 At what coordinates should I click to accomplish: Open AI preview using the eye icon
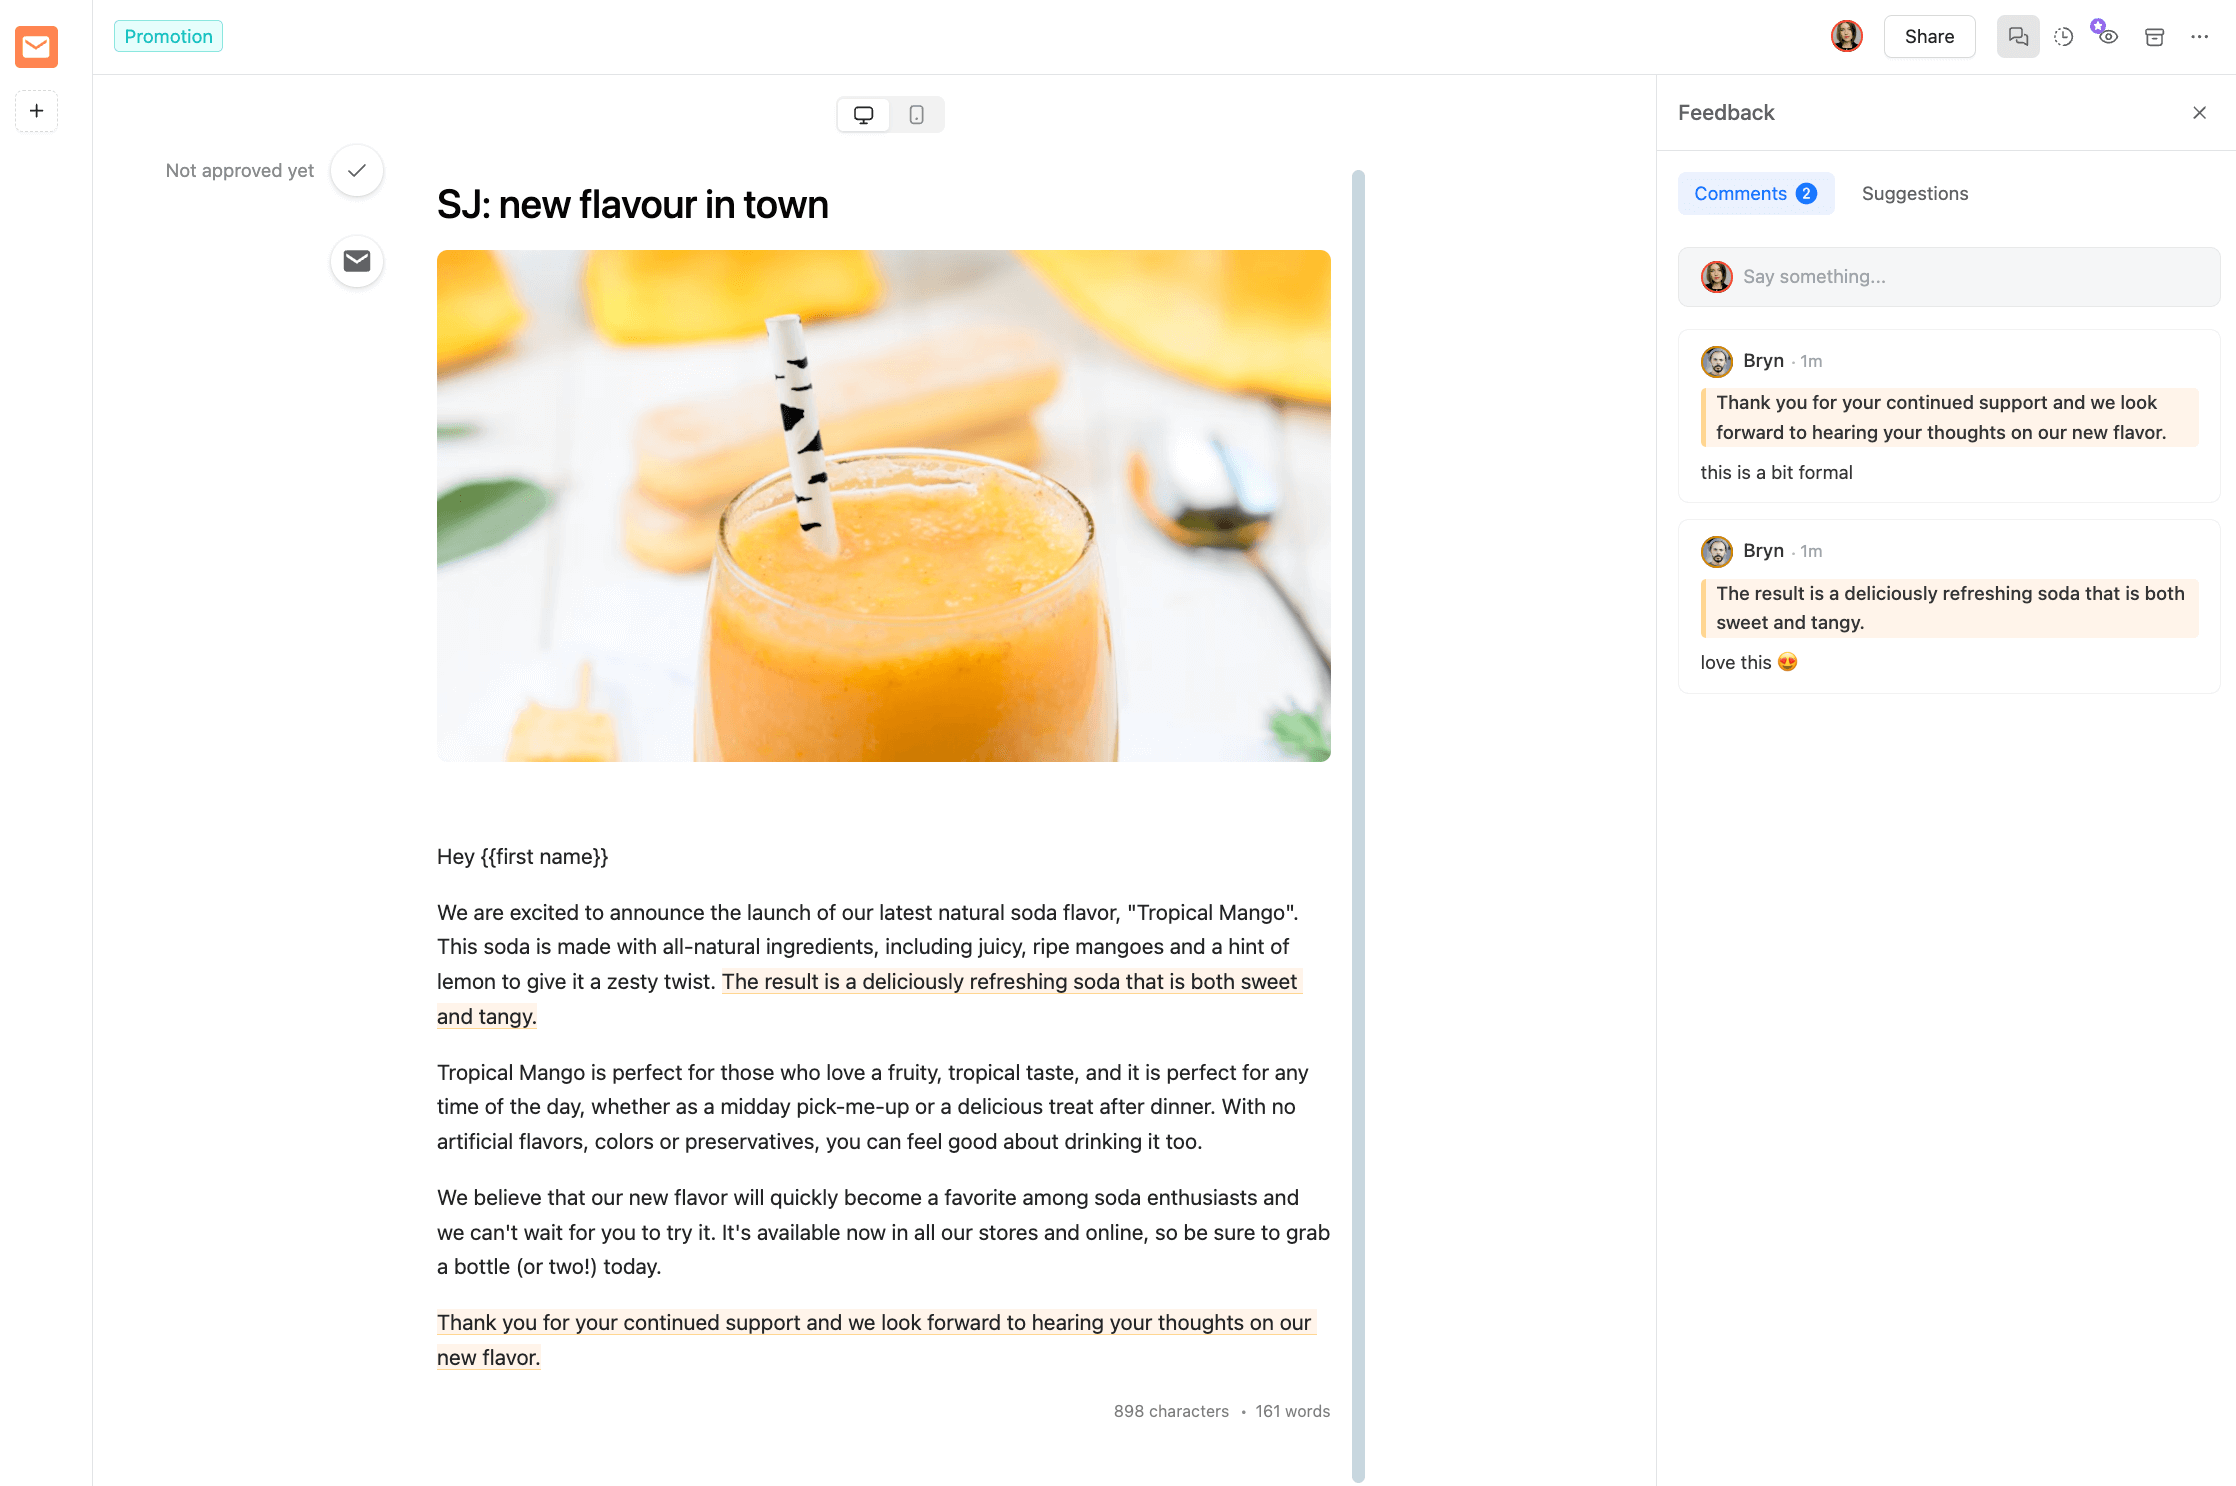tap(2108, 36)
